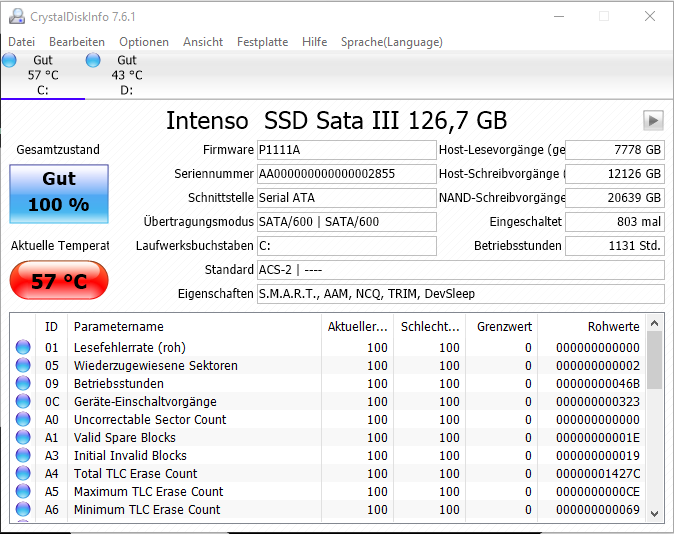Open the Optionen menu
The height and width of the screenshot is (534, 674).
coord(144,42)
